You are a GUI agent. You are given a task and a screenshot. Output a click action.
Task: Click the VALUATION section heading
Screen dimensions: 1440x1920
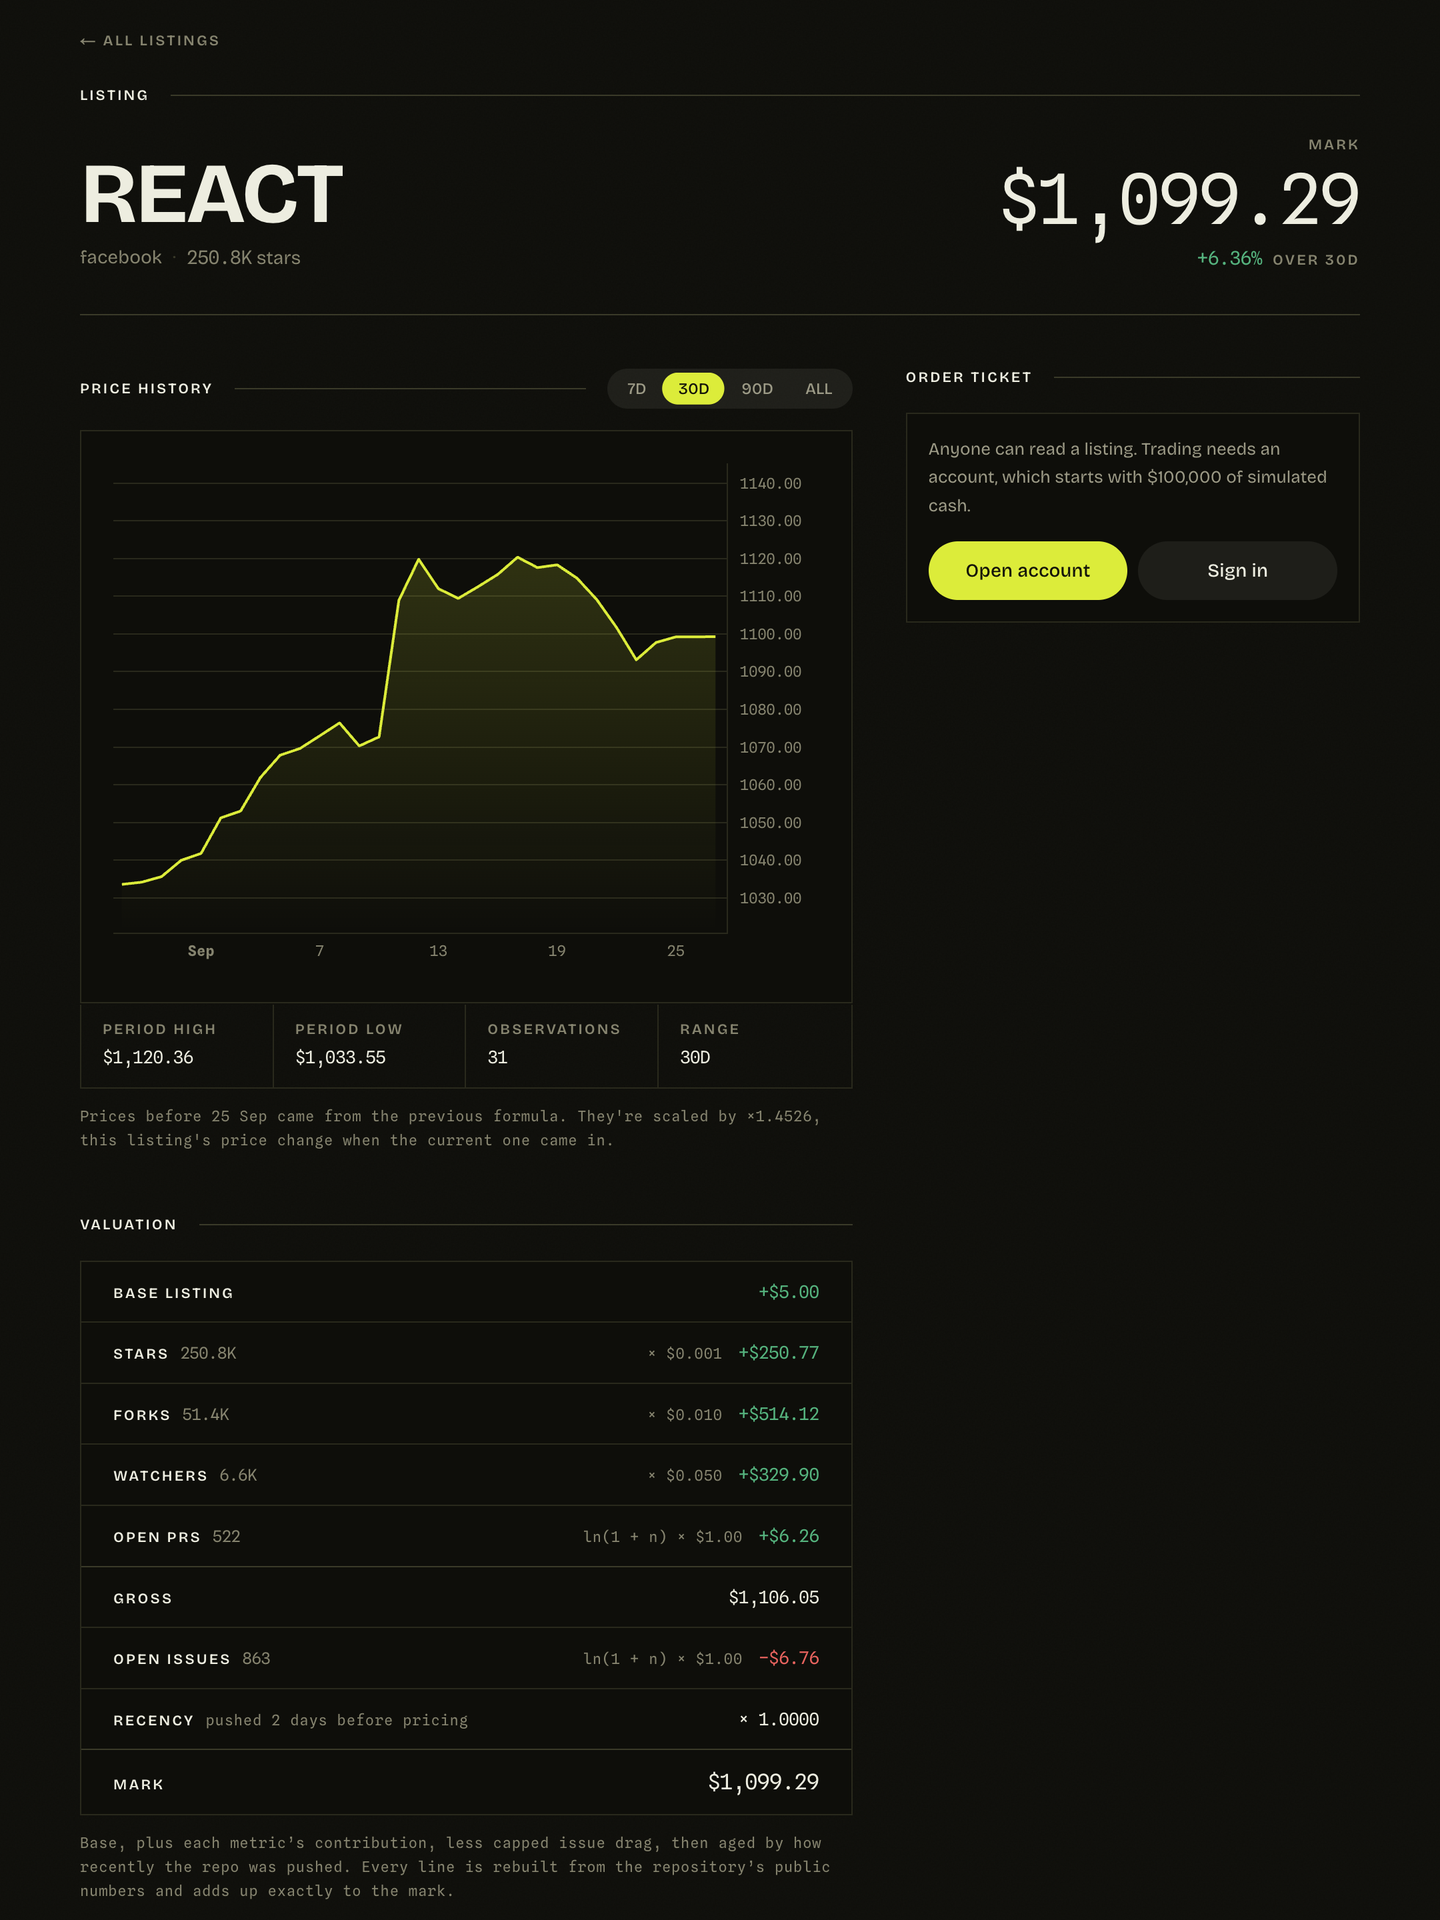(128, 1225)
